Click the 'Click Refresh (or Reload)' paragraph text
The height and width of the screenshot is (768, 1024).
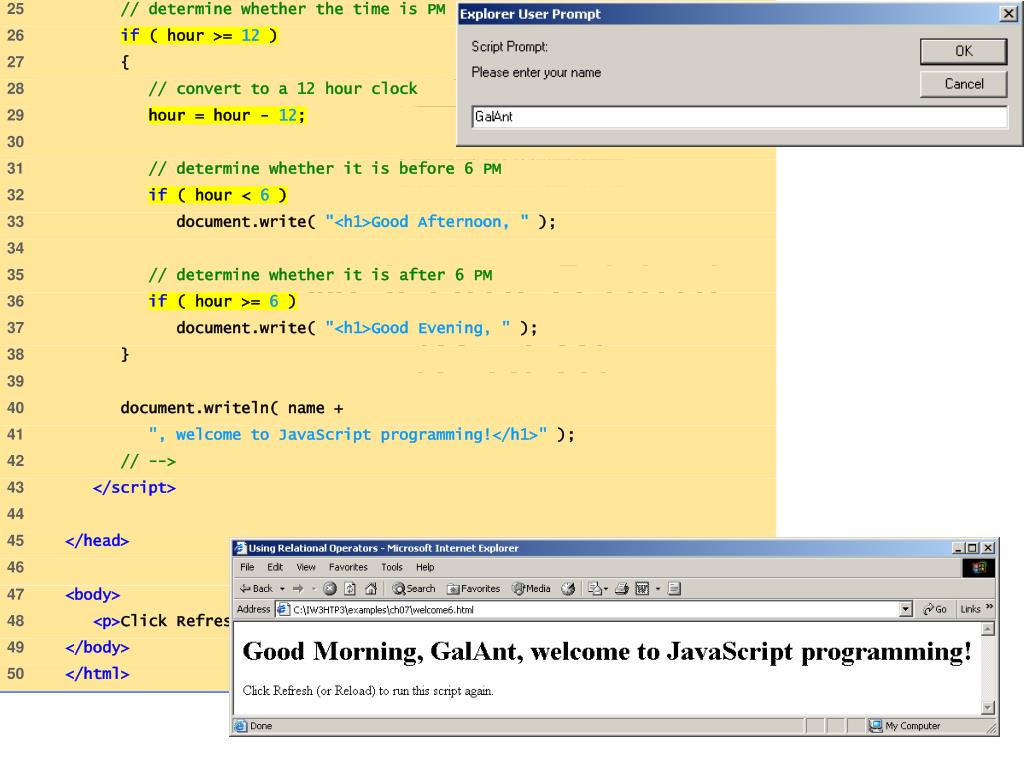point(368,691)
